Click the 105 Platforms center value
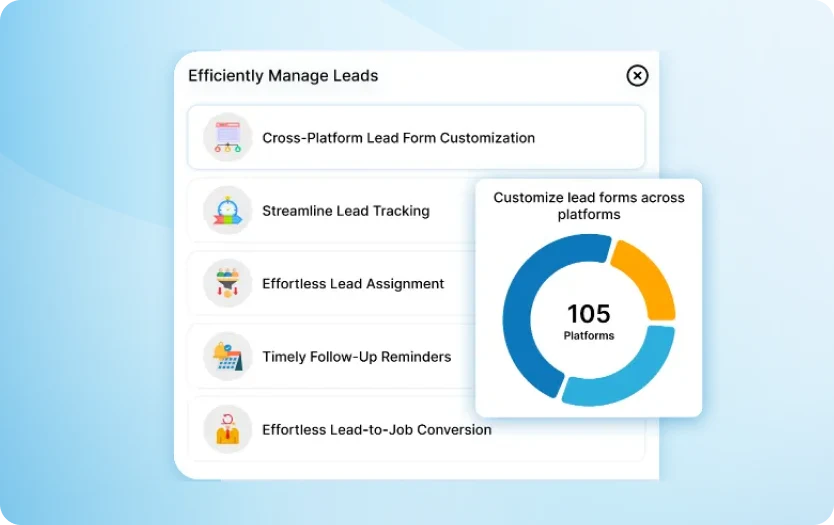The height and width of the screenshot is (525, 834). click(x=589, y=321)
